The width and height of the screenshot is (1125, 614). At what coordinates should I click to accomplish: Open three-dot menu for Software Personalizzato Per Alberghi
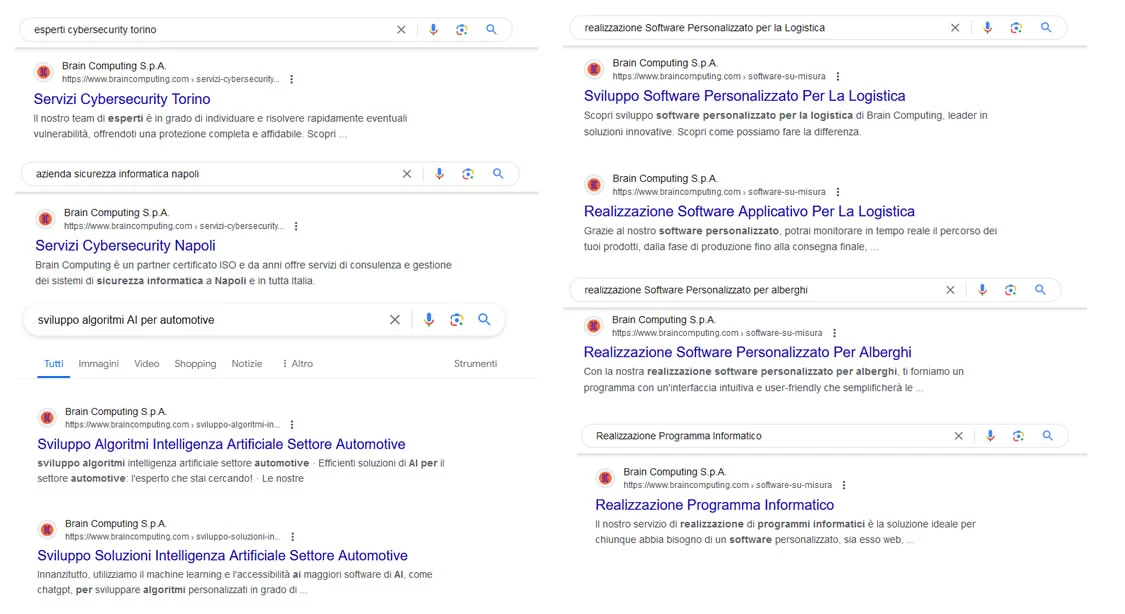[834, 334]
